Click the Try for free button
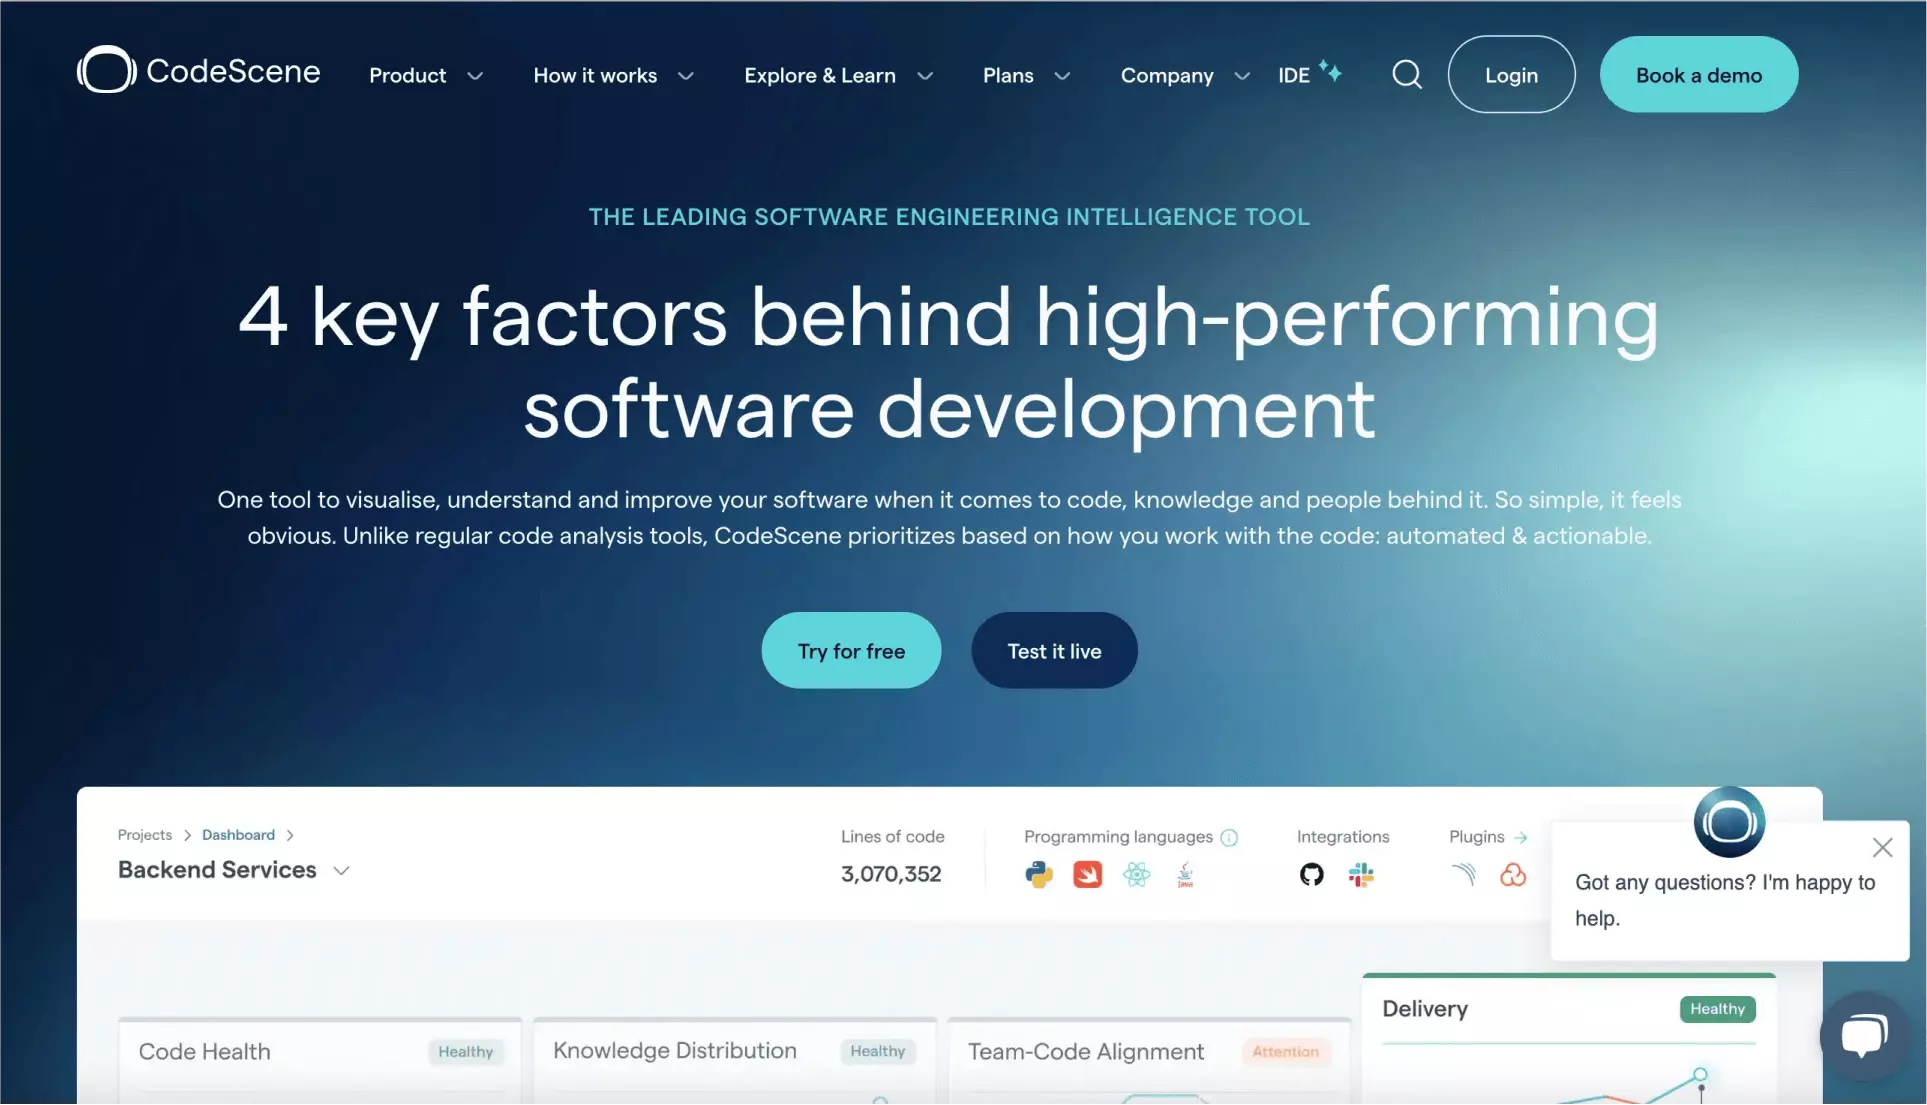Screen dimensions: 1927x1105 (x=851, y=650)
